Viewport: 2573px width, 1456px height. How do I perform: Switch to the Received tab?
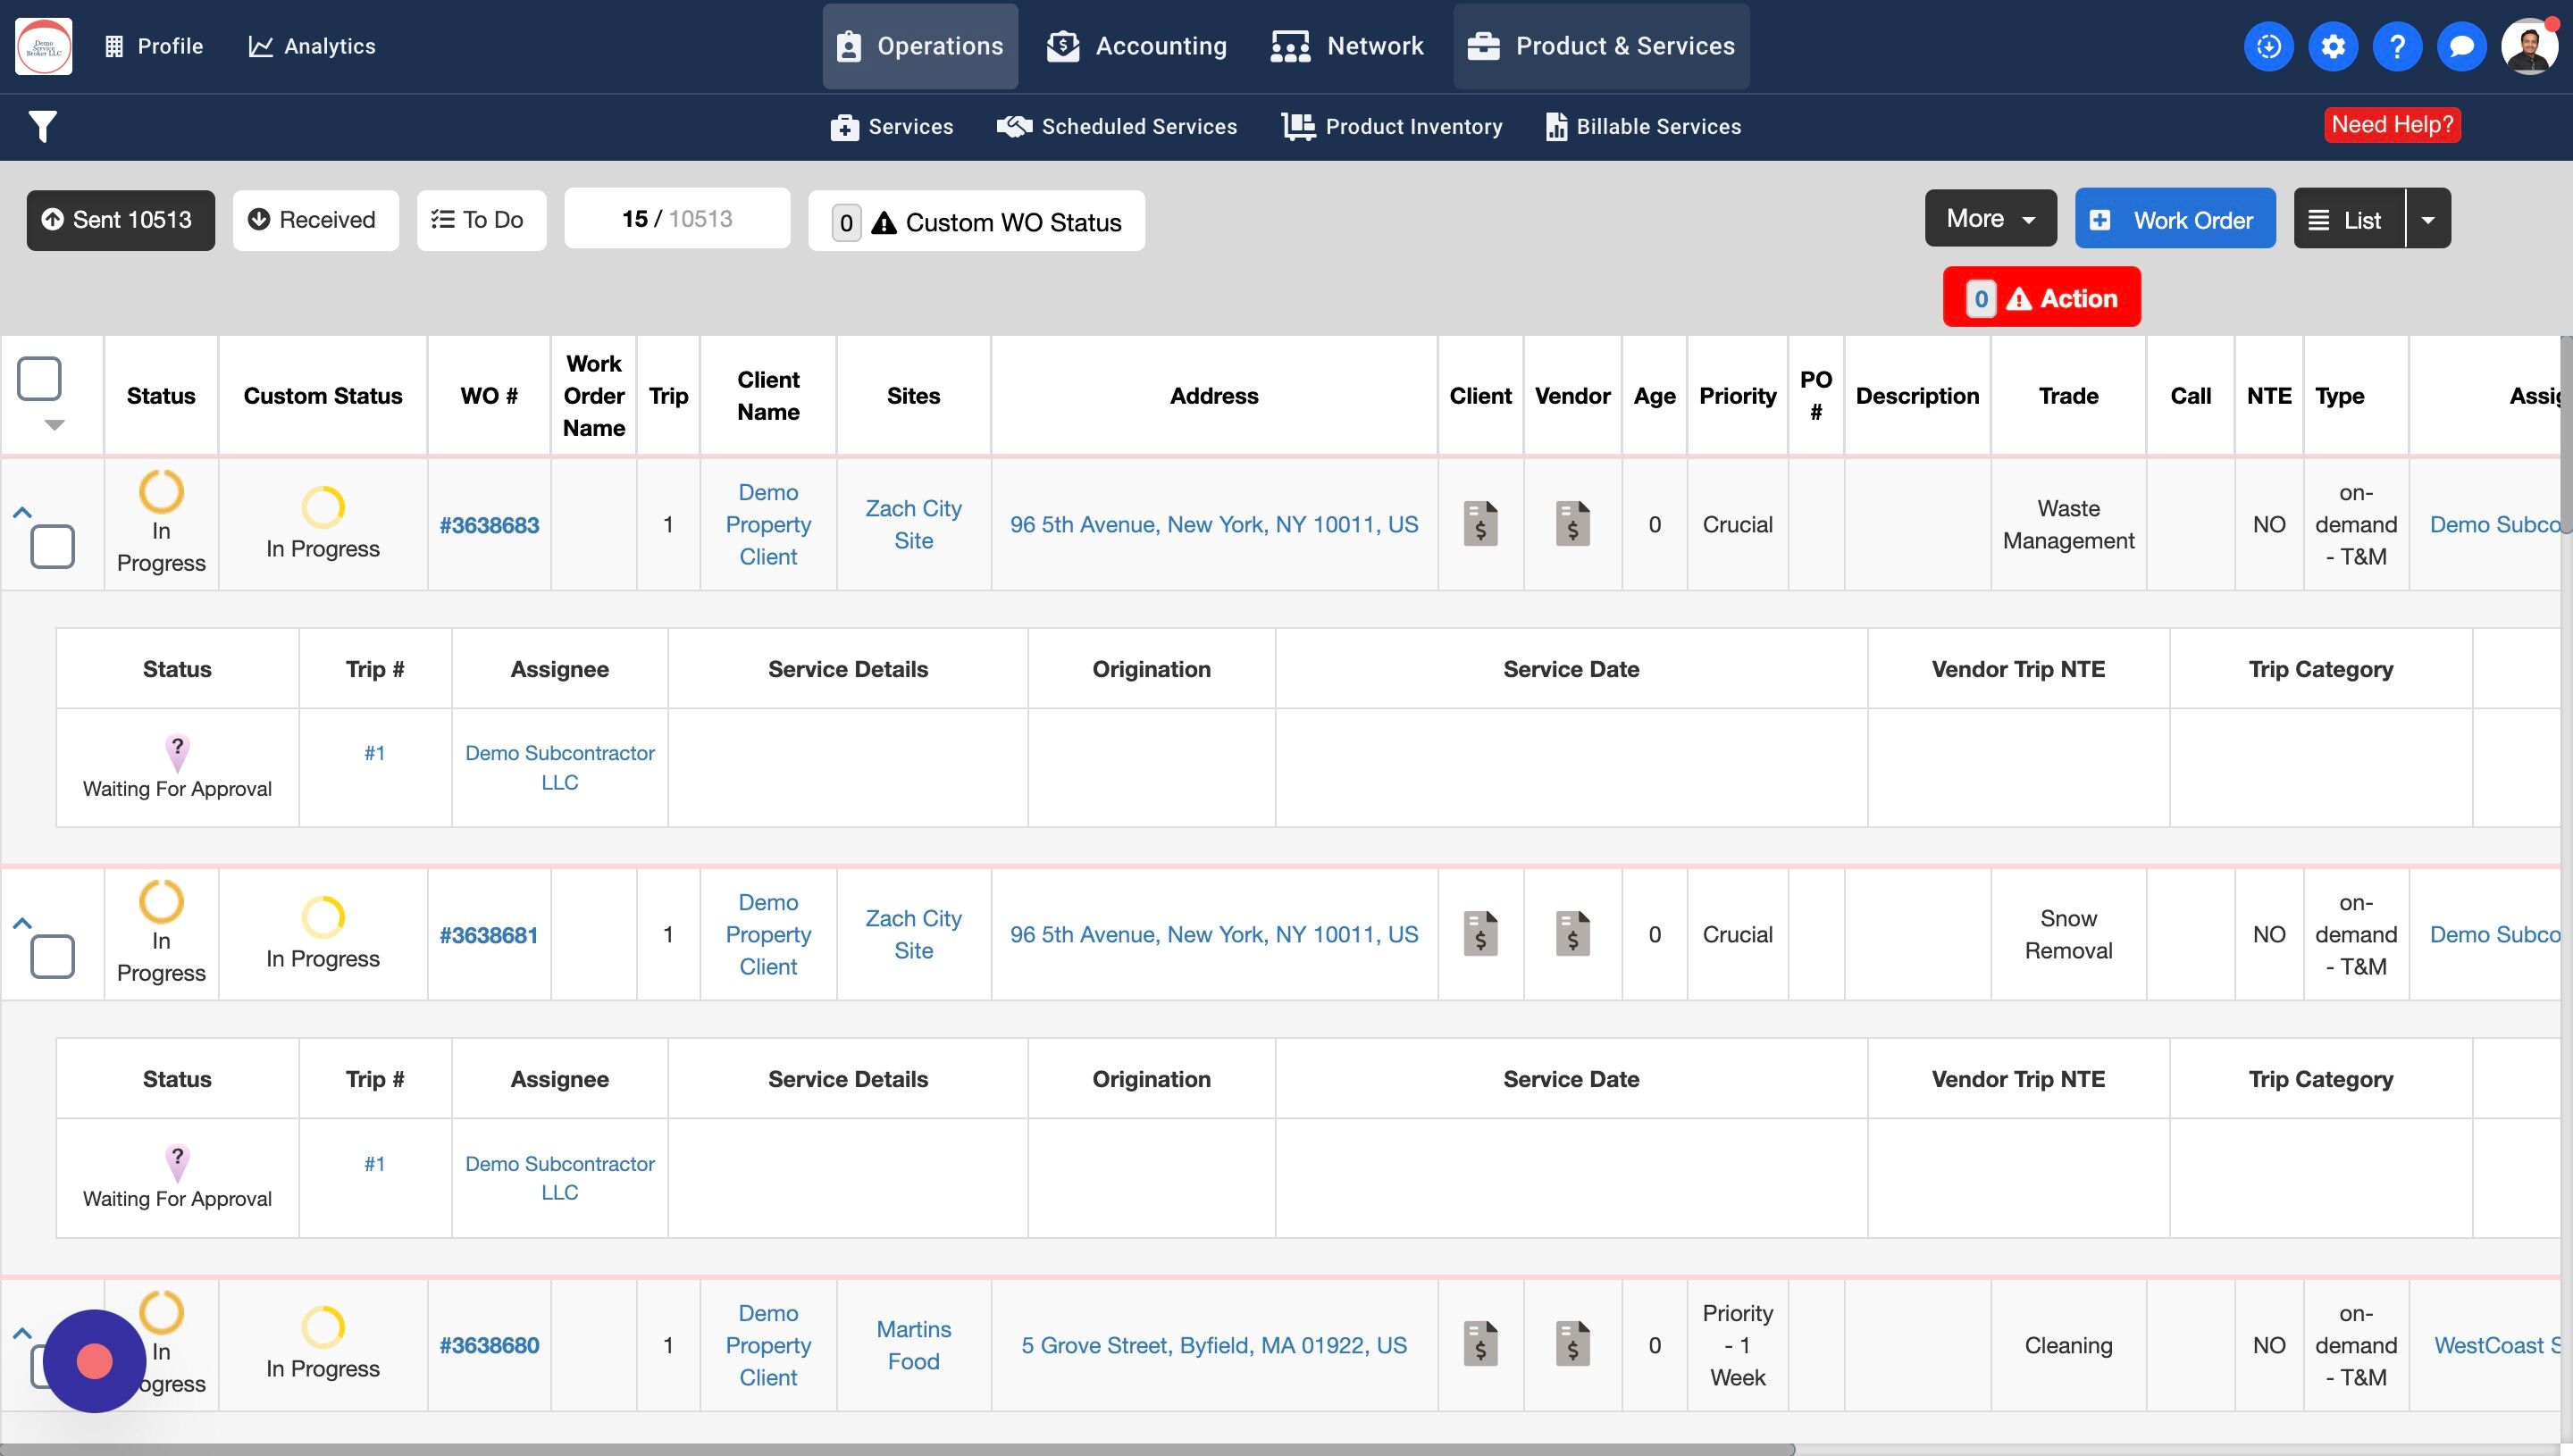pyautogui.click(x=315, y=220)
